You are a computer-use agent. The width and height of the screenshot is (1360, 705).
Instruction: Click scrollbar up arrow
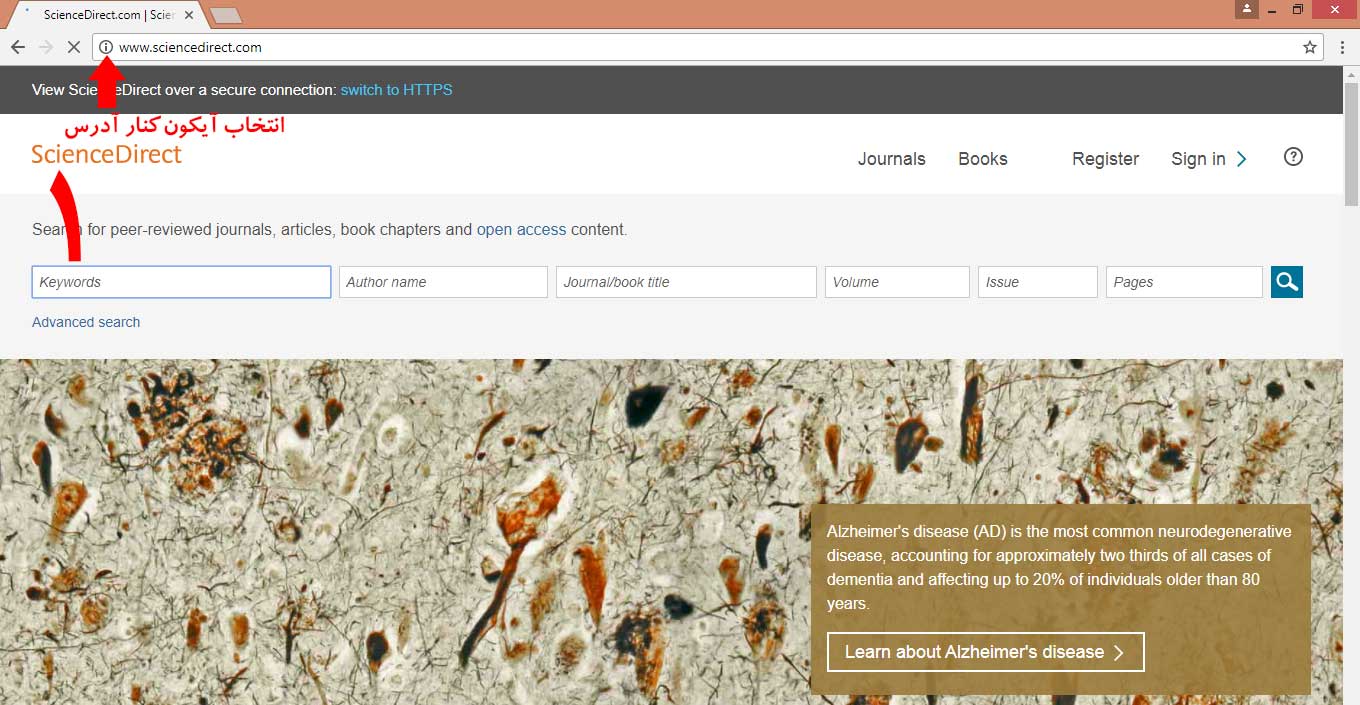[x=1351, y=73]
